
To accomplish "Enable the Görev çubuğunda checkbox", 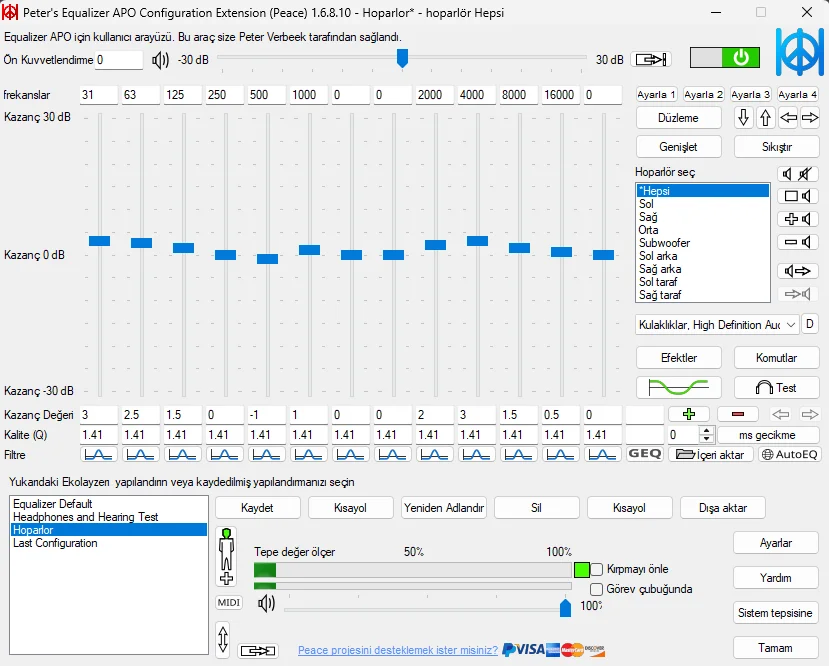I will tap(596, 589).
